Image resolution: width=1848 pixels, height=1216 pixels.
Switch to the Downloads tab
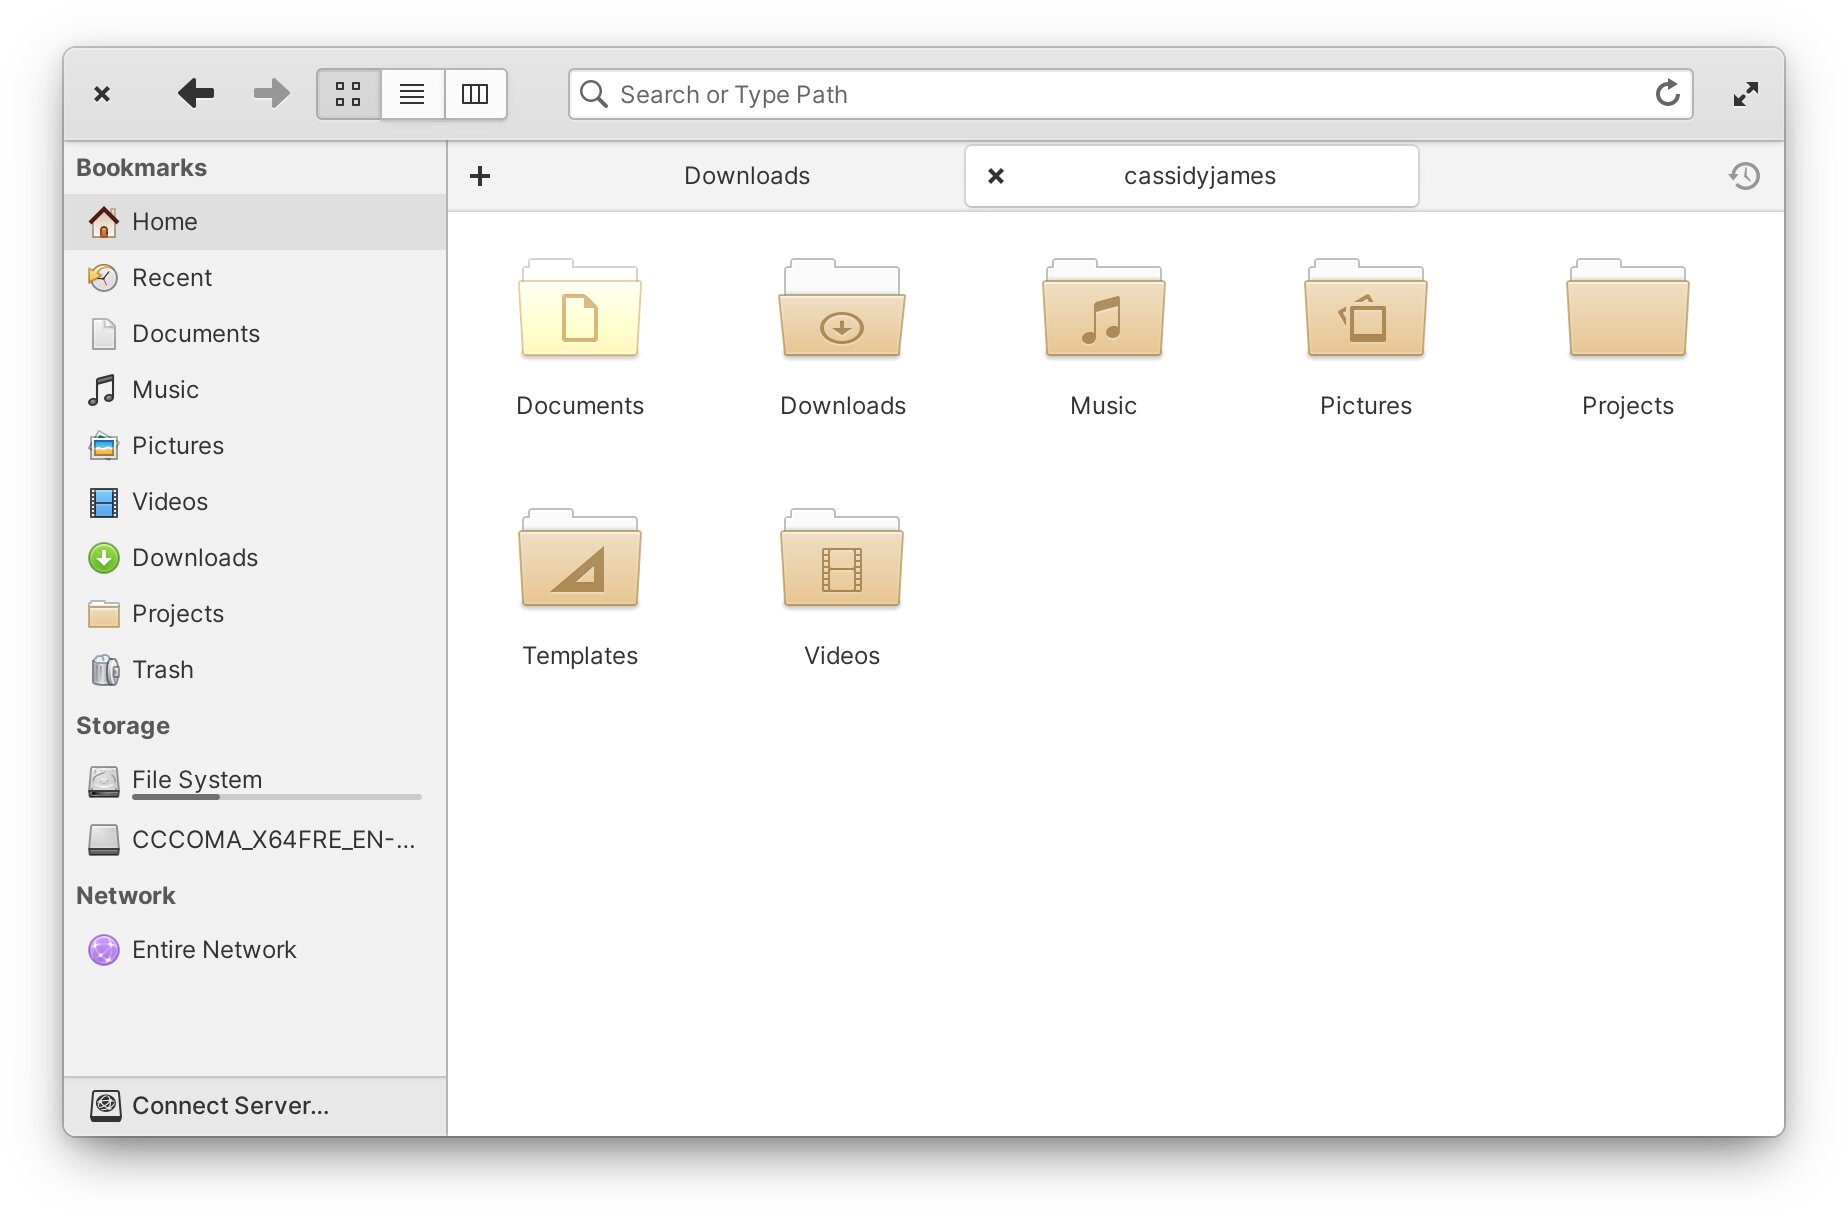coord(746,176)
